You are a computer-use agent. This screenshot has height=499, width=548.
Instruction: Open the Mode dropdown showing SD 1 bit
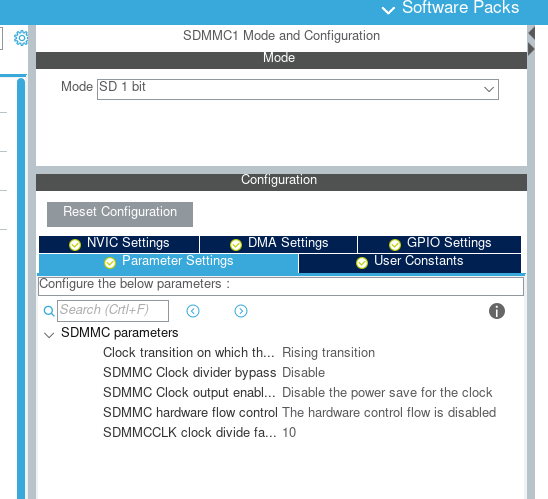click(298, 89)
